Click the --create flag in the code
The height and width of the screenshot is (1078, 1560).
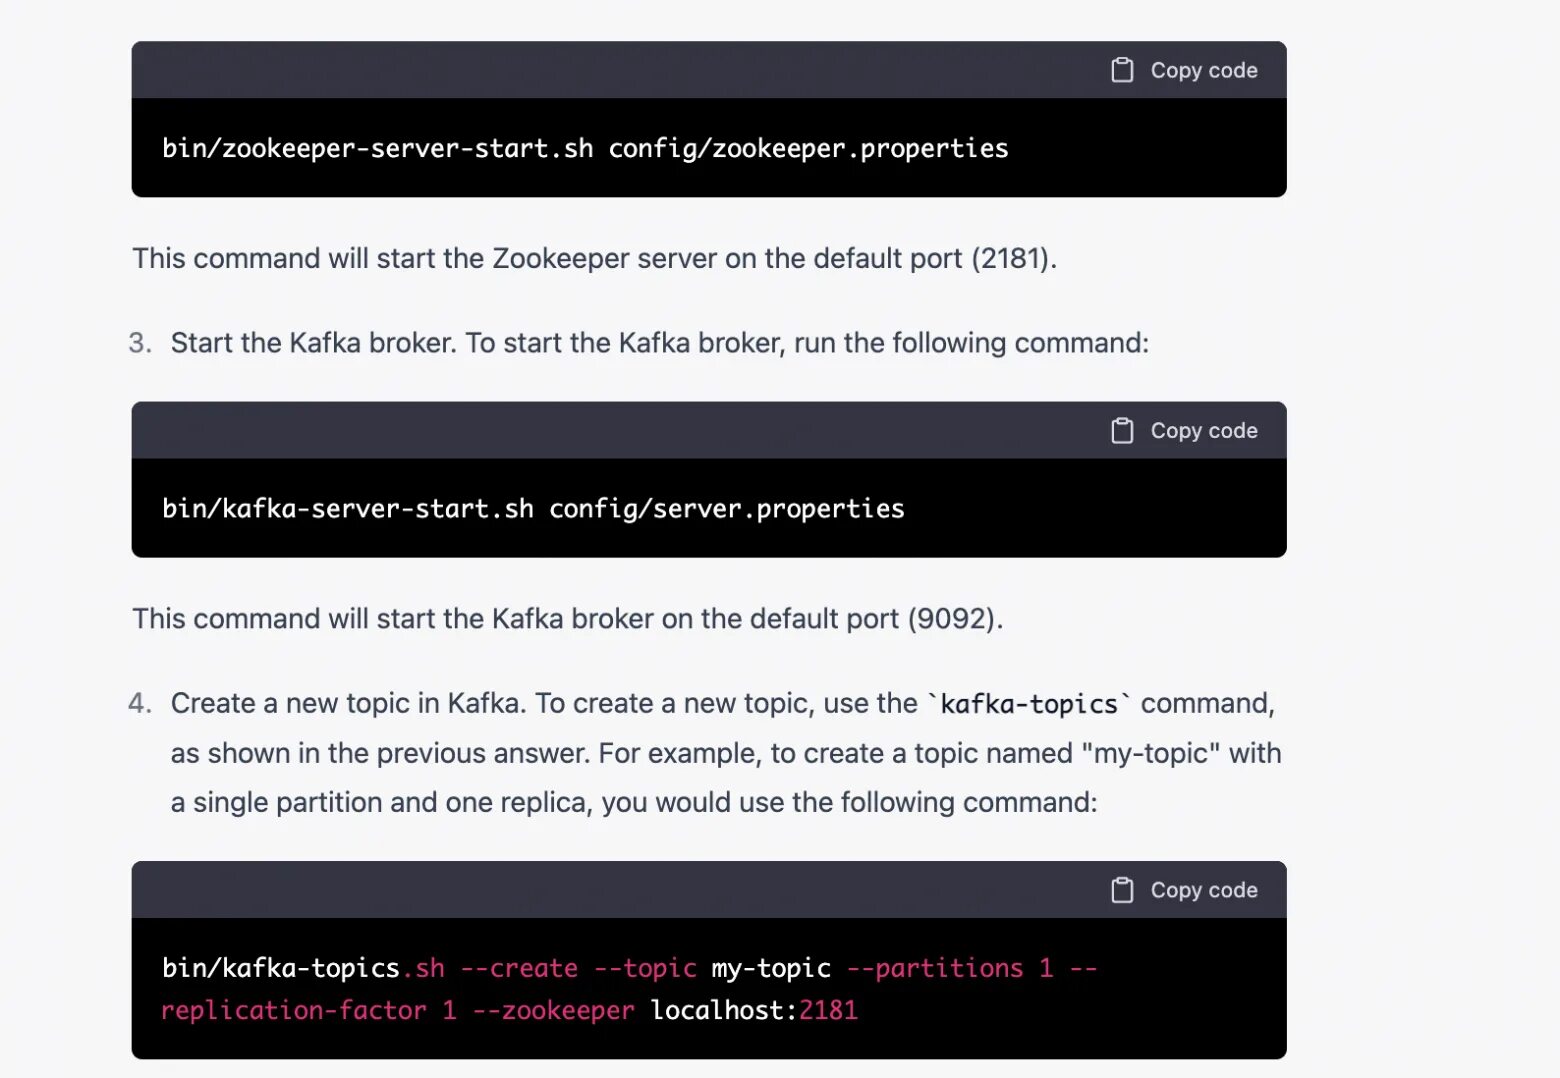519,968
